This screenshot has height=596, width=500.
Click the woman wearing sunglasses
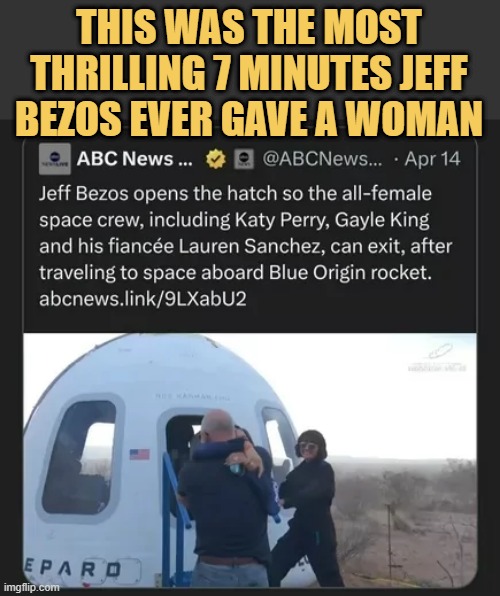tap(310, 509)
